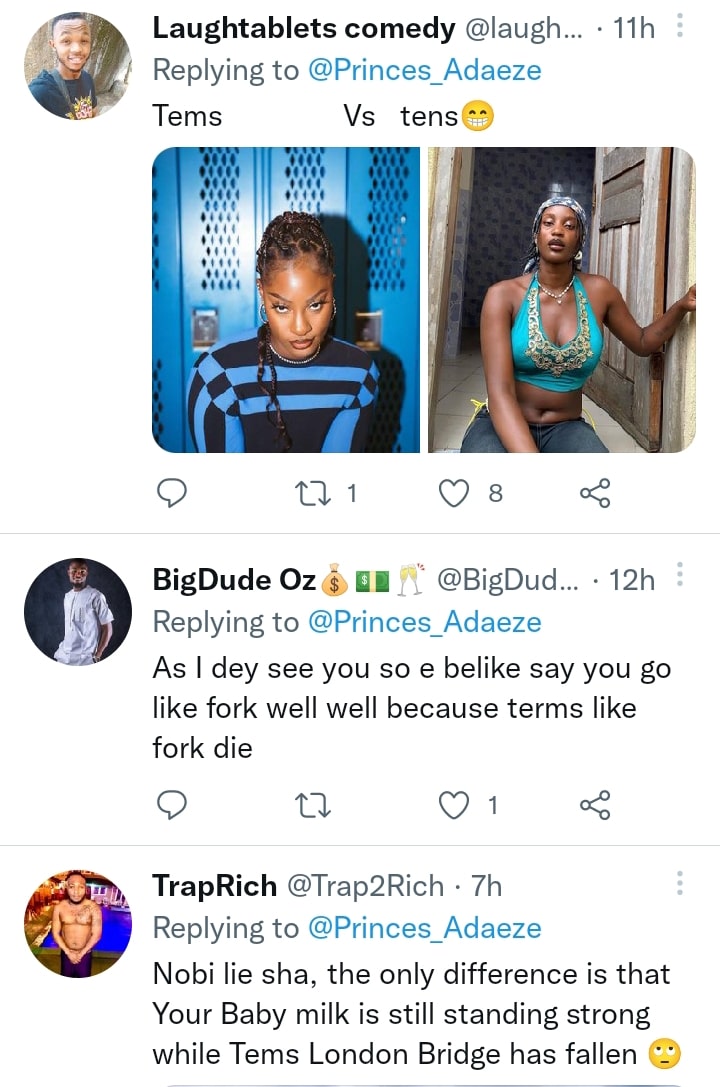The width and height of the screenshot is (720, 1087).
Task: Open @Princes_Adaeze link in Laughtablets reply
Action: (425, 70)
